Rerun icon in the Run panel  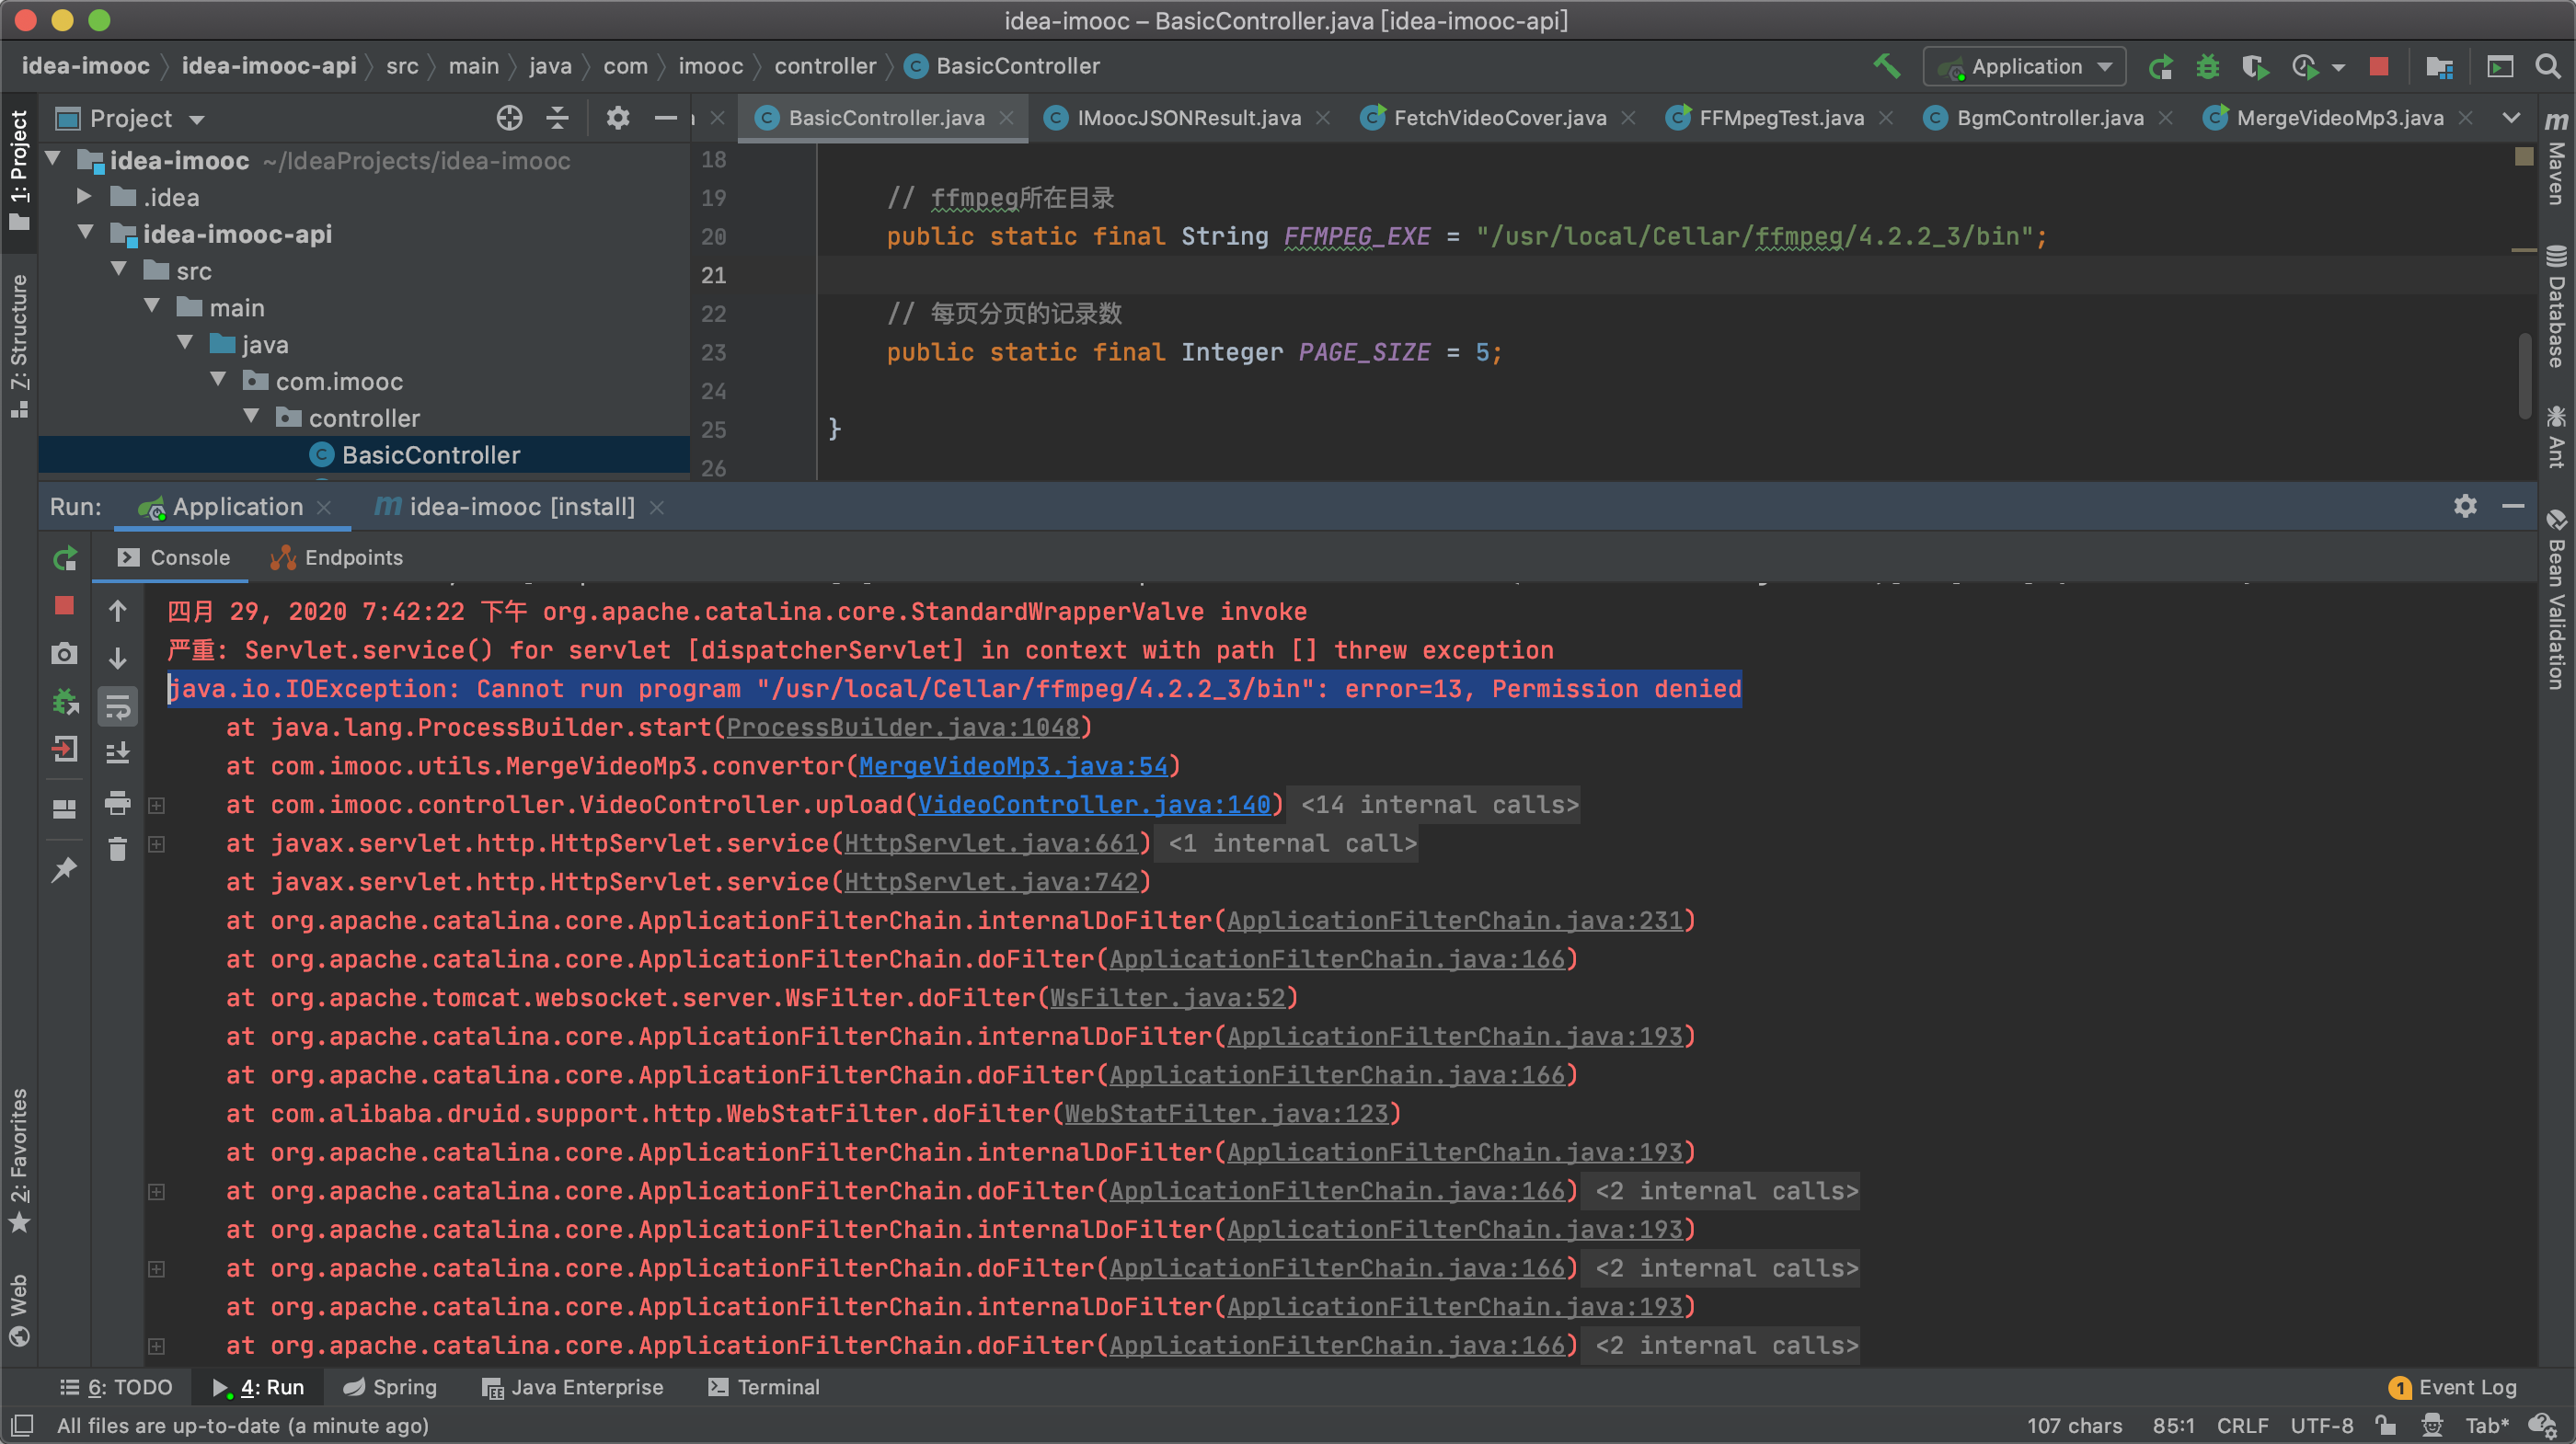click(65, 559)
